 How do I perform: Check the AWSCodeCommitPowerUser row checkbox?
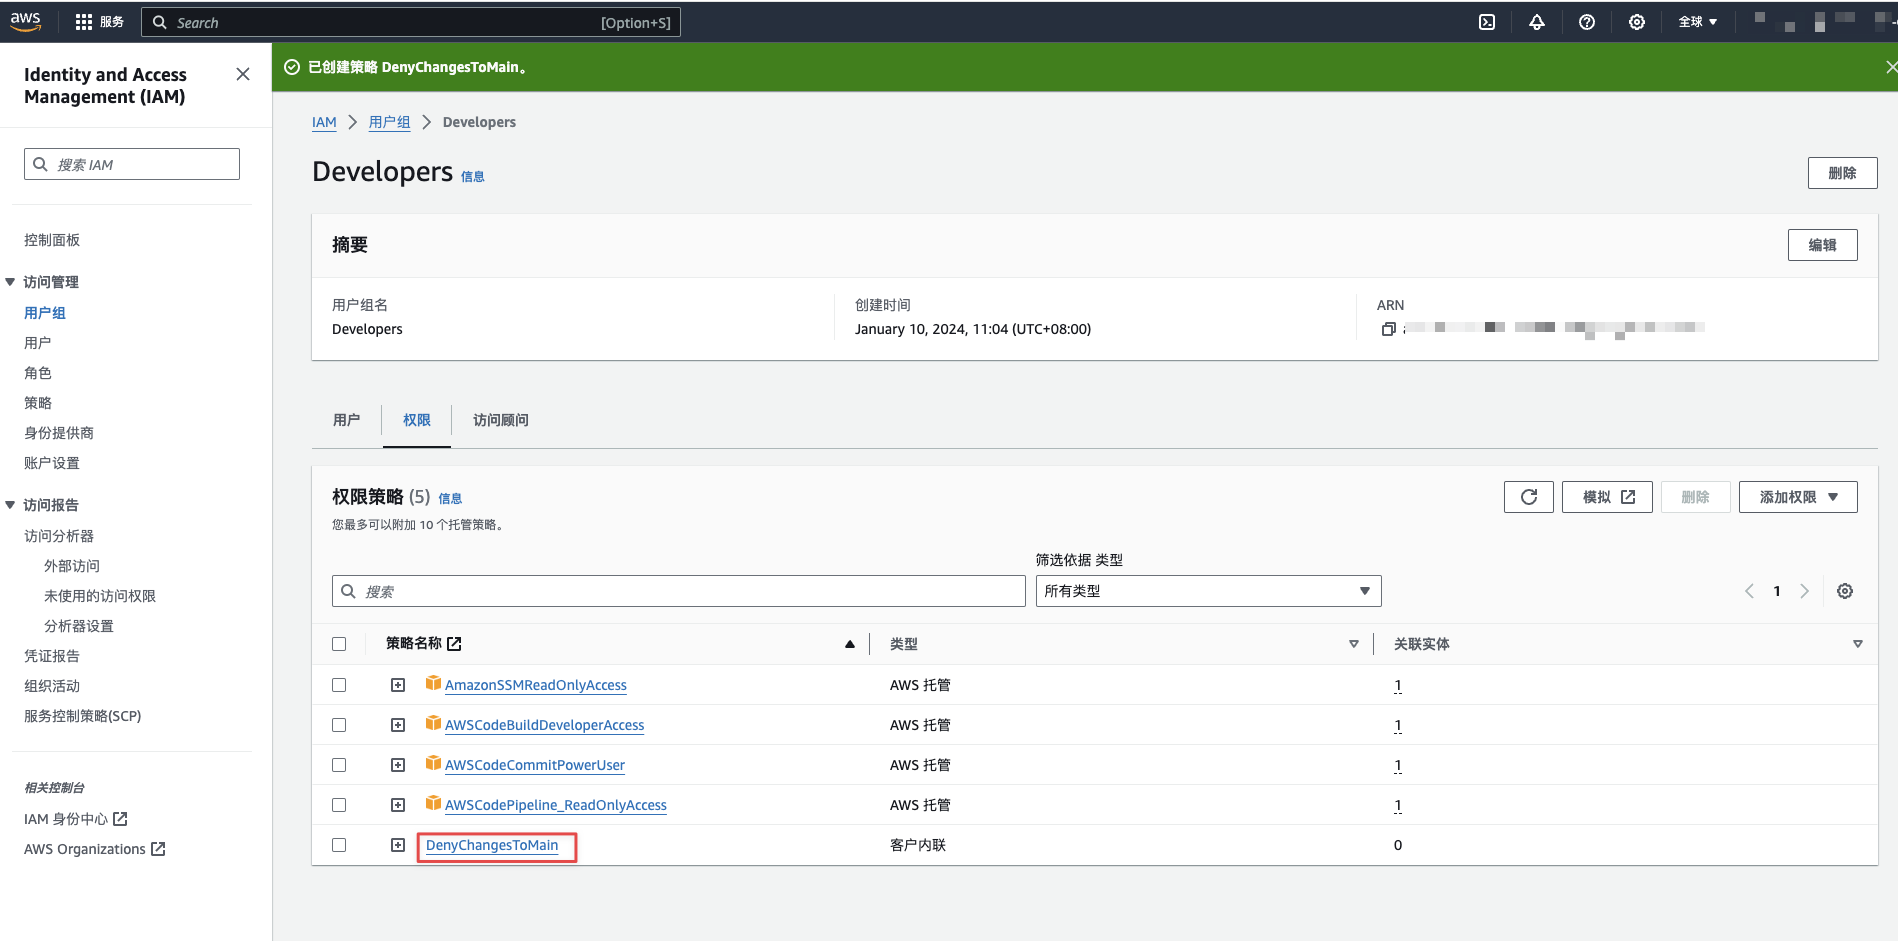(339, 765)
